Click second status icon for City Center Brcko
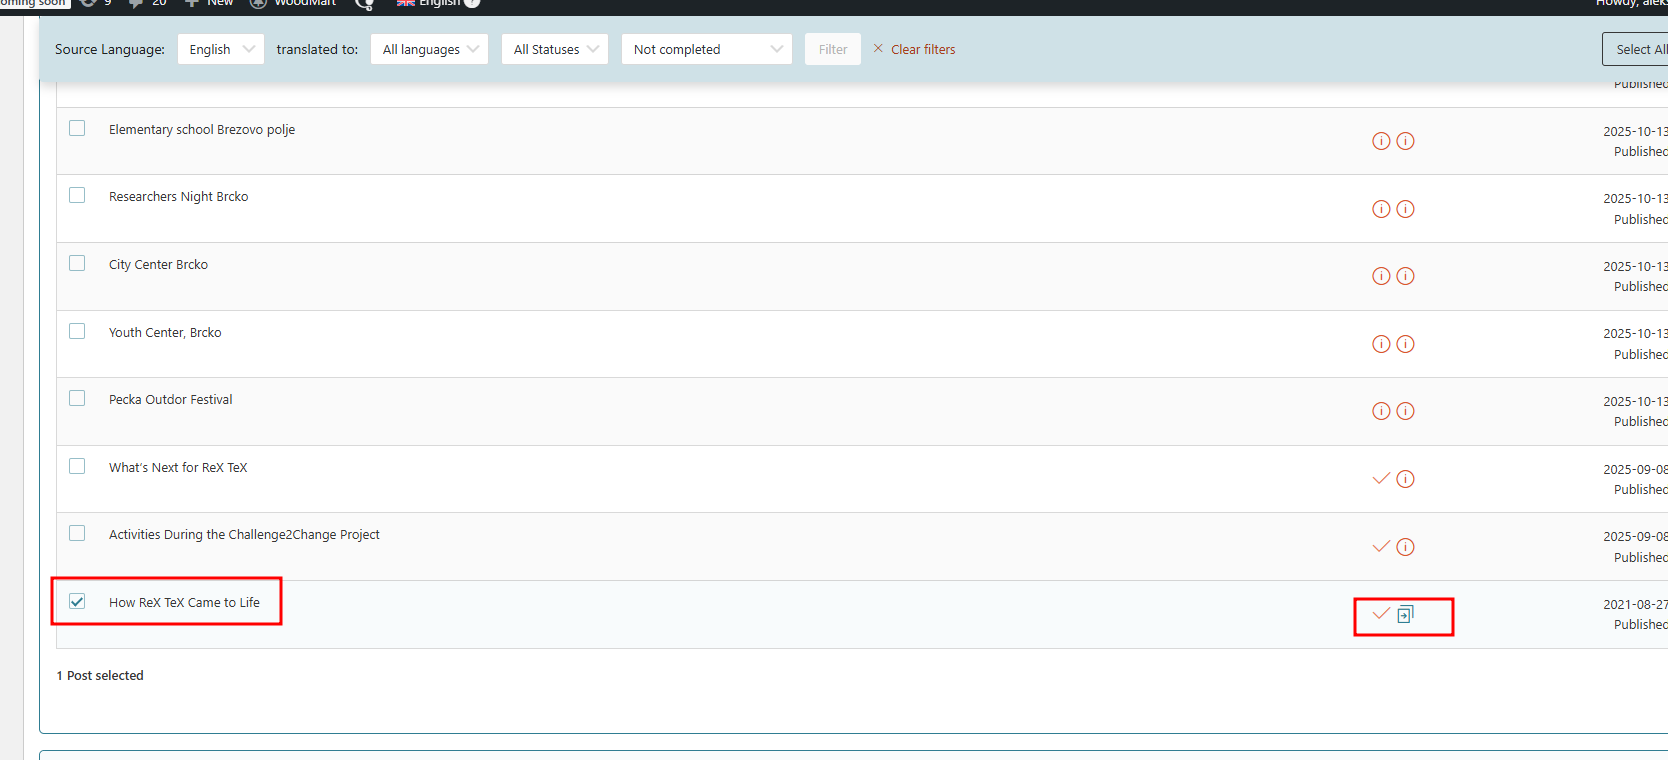This screenshot has width=1668, height=760. tap(1405, 276)
